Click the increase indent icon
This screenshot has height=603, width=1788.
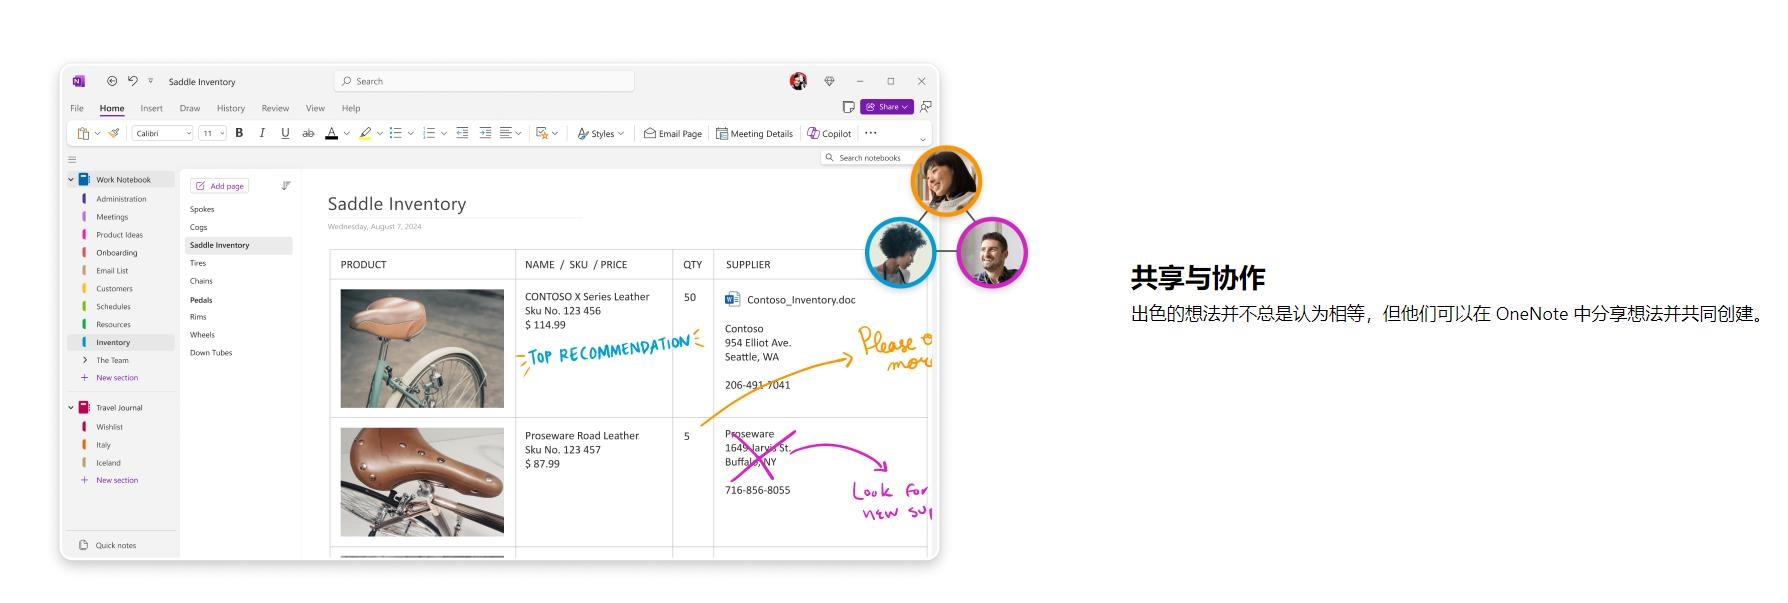(485, 133)
